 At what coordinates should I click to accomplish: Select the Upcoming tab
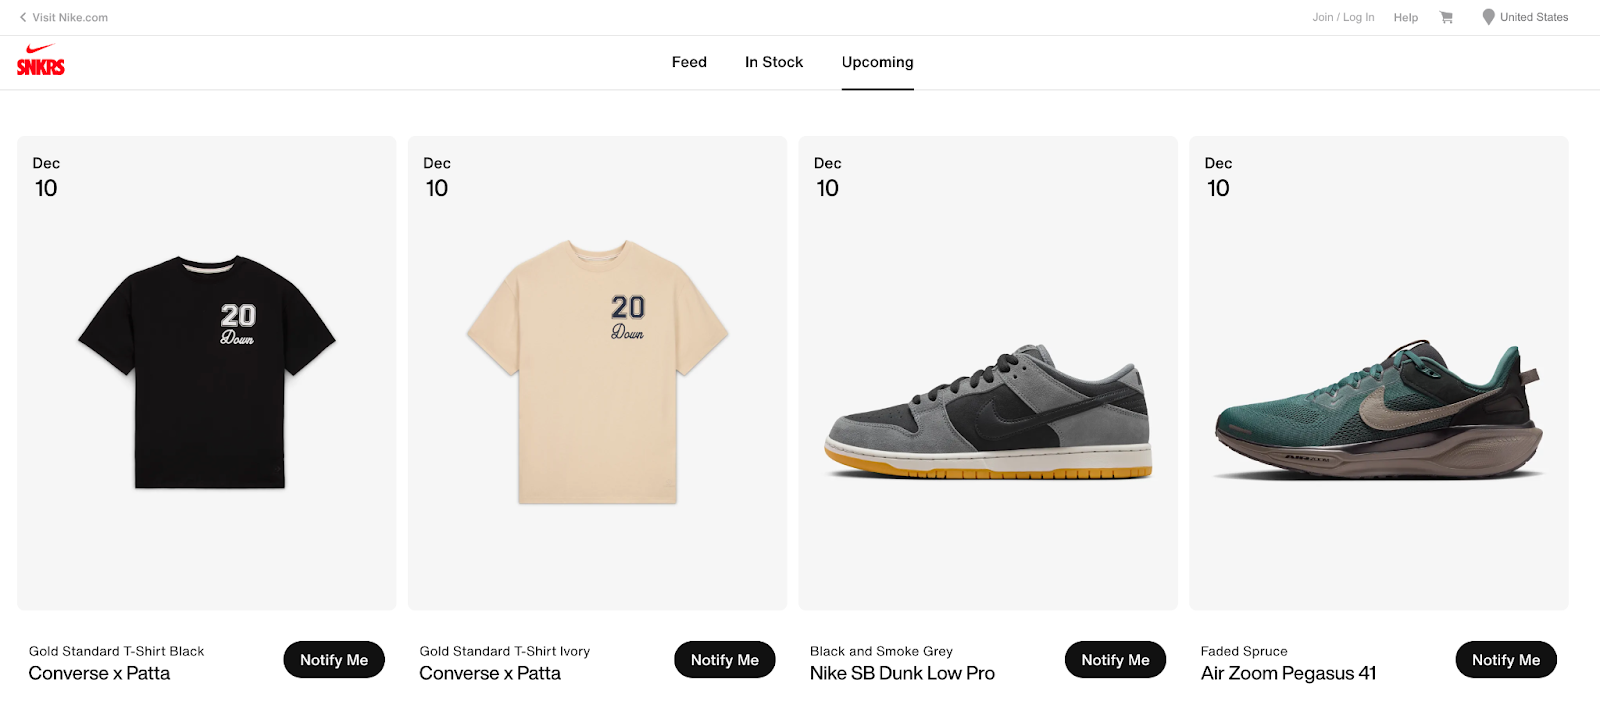click(877, 62)
